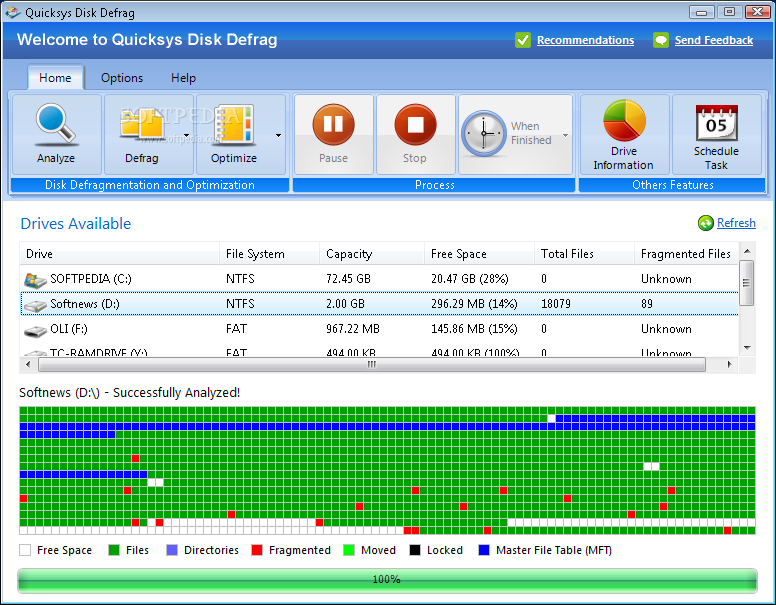The height and width of the screenshot is (605, 776).
Task: Open Drive Information pie chart
Action: click(624, 120)
